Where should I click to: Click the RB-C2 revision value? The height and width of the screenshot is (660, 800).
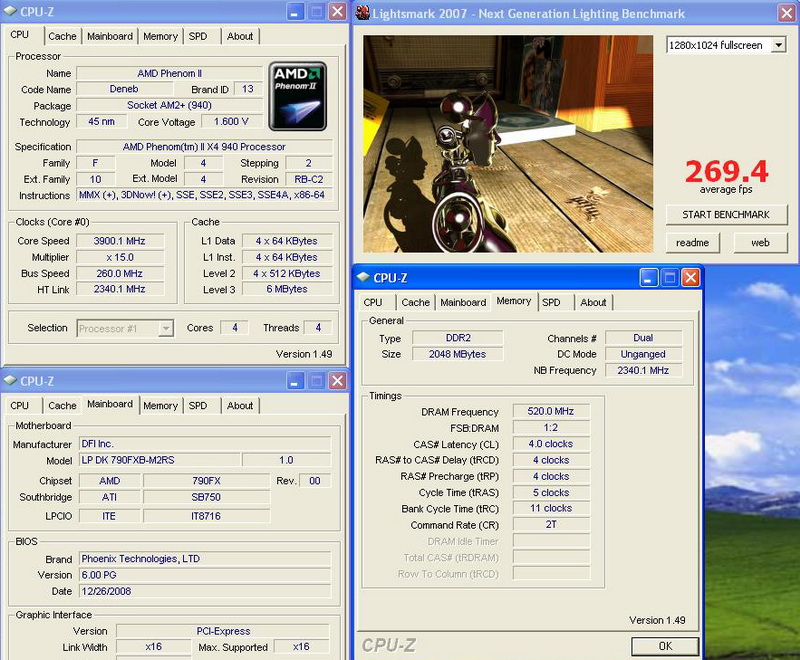click(x=309, y=180)
